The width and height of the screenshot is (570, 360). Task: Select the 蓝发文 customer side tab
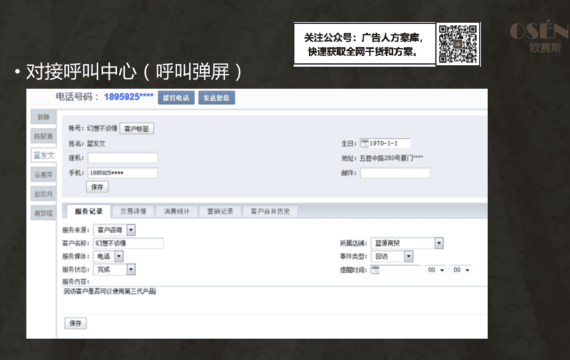coord(44,156)
